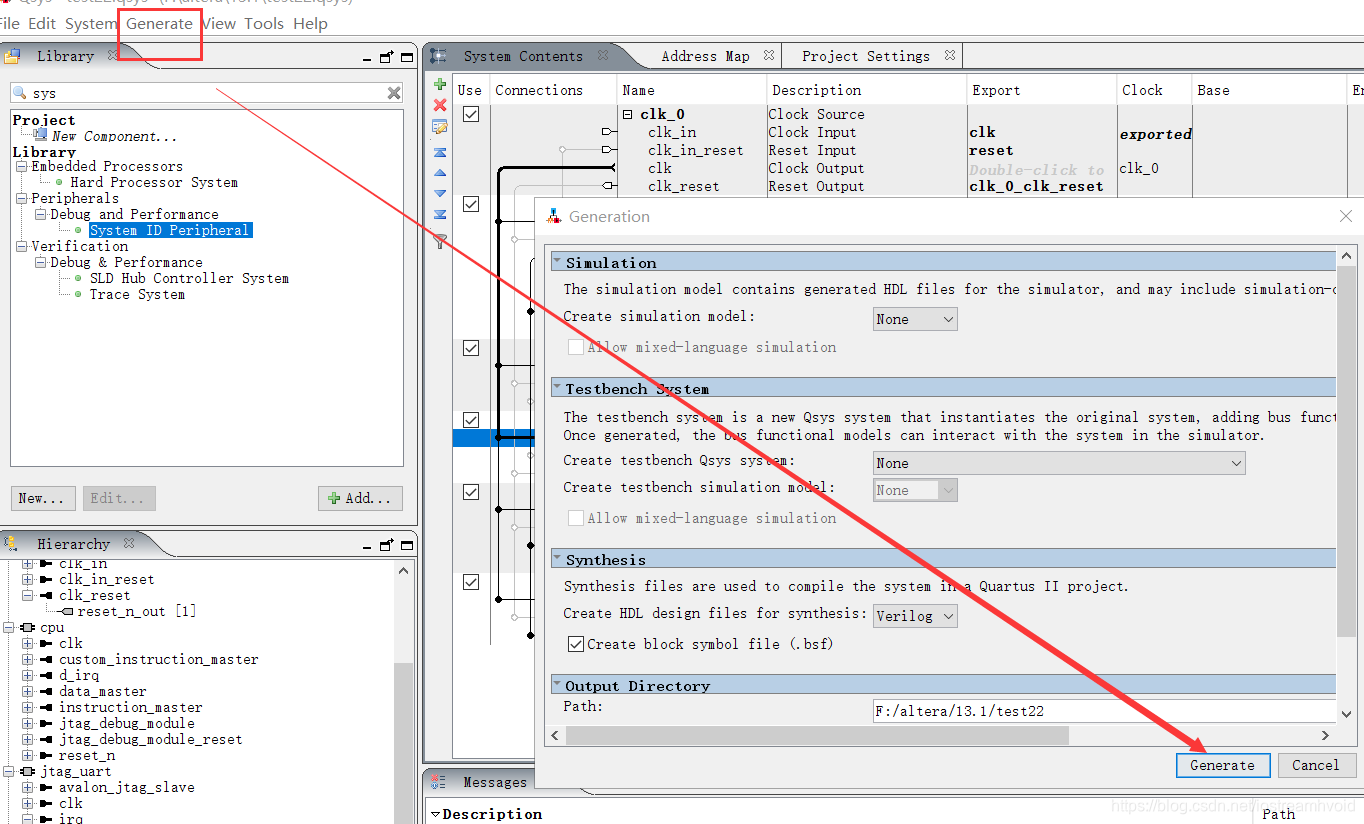The image size is (1364, 824).
Task: Detach the Hierarchy panel with the pop-out icon
Action: 387,545
